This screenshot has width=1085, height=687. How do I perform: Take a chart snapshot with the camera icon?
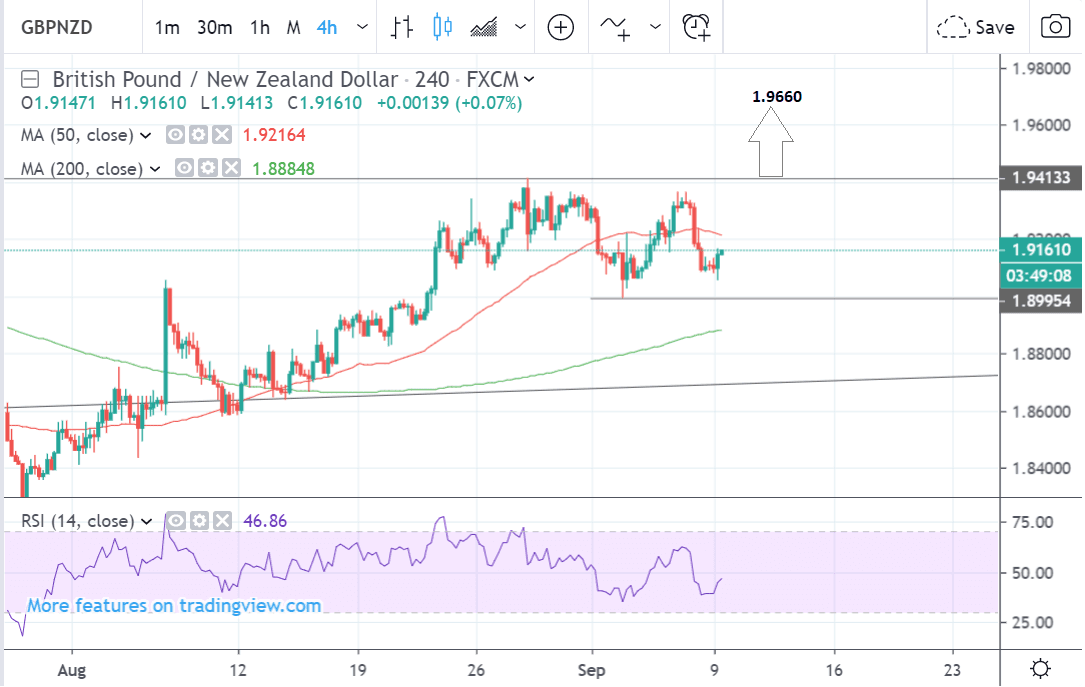pyautogui.click(x=1054, y=27)
